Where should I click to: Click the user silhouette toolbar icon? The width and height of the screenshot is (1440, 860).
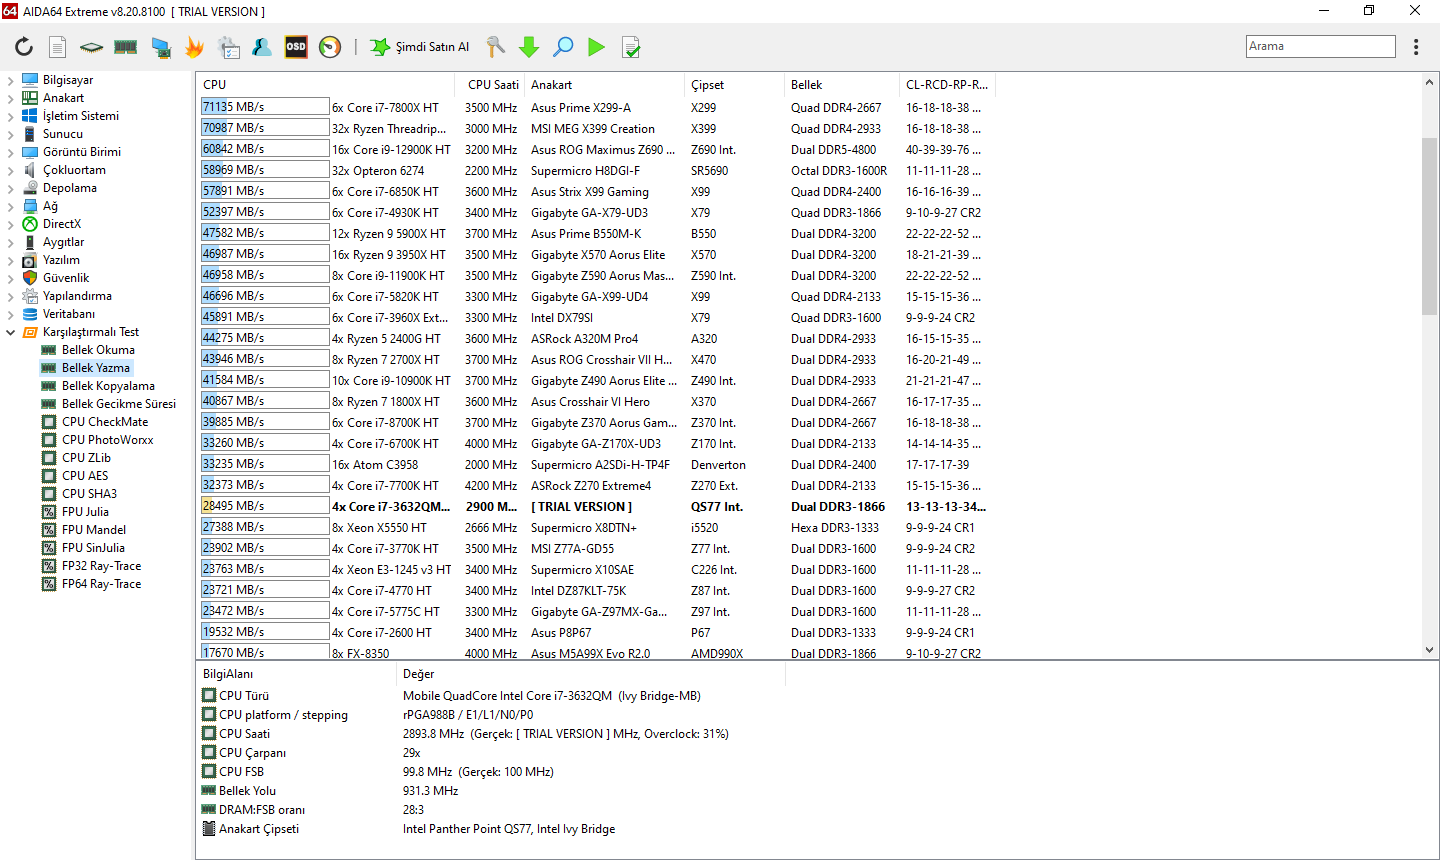pyautogui.click(x=262, y=47)
